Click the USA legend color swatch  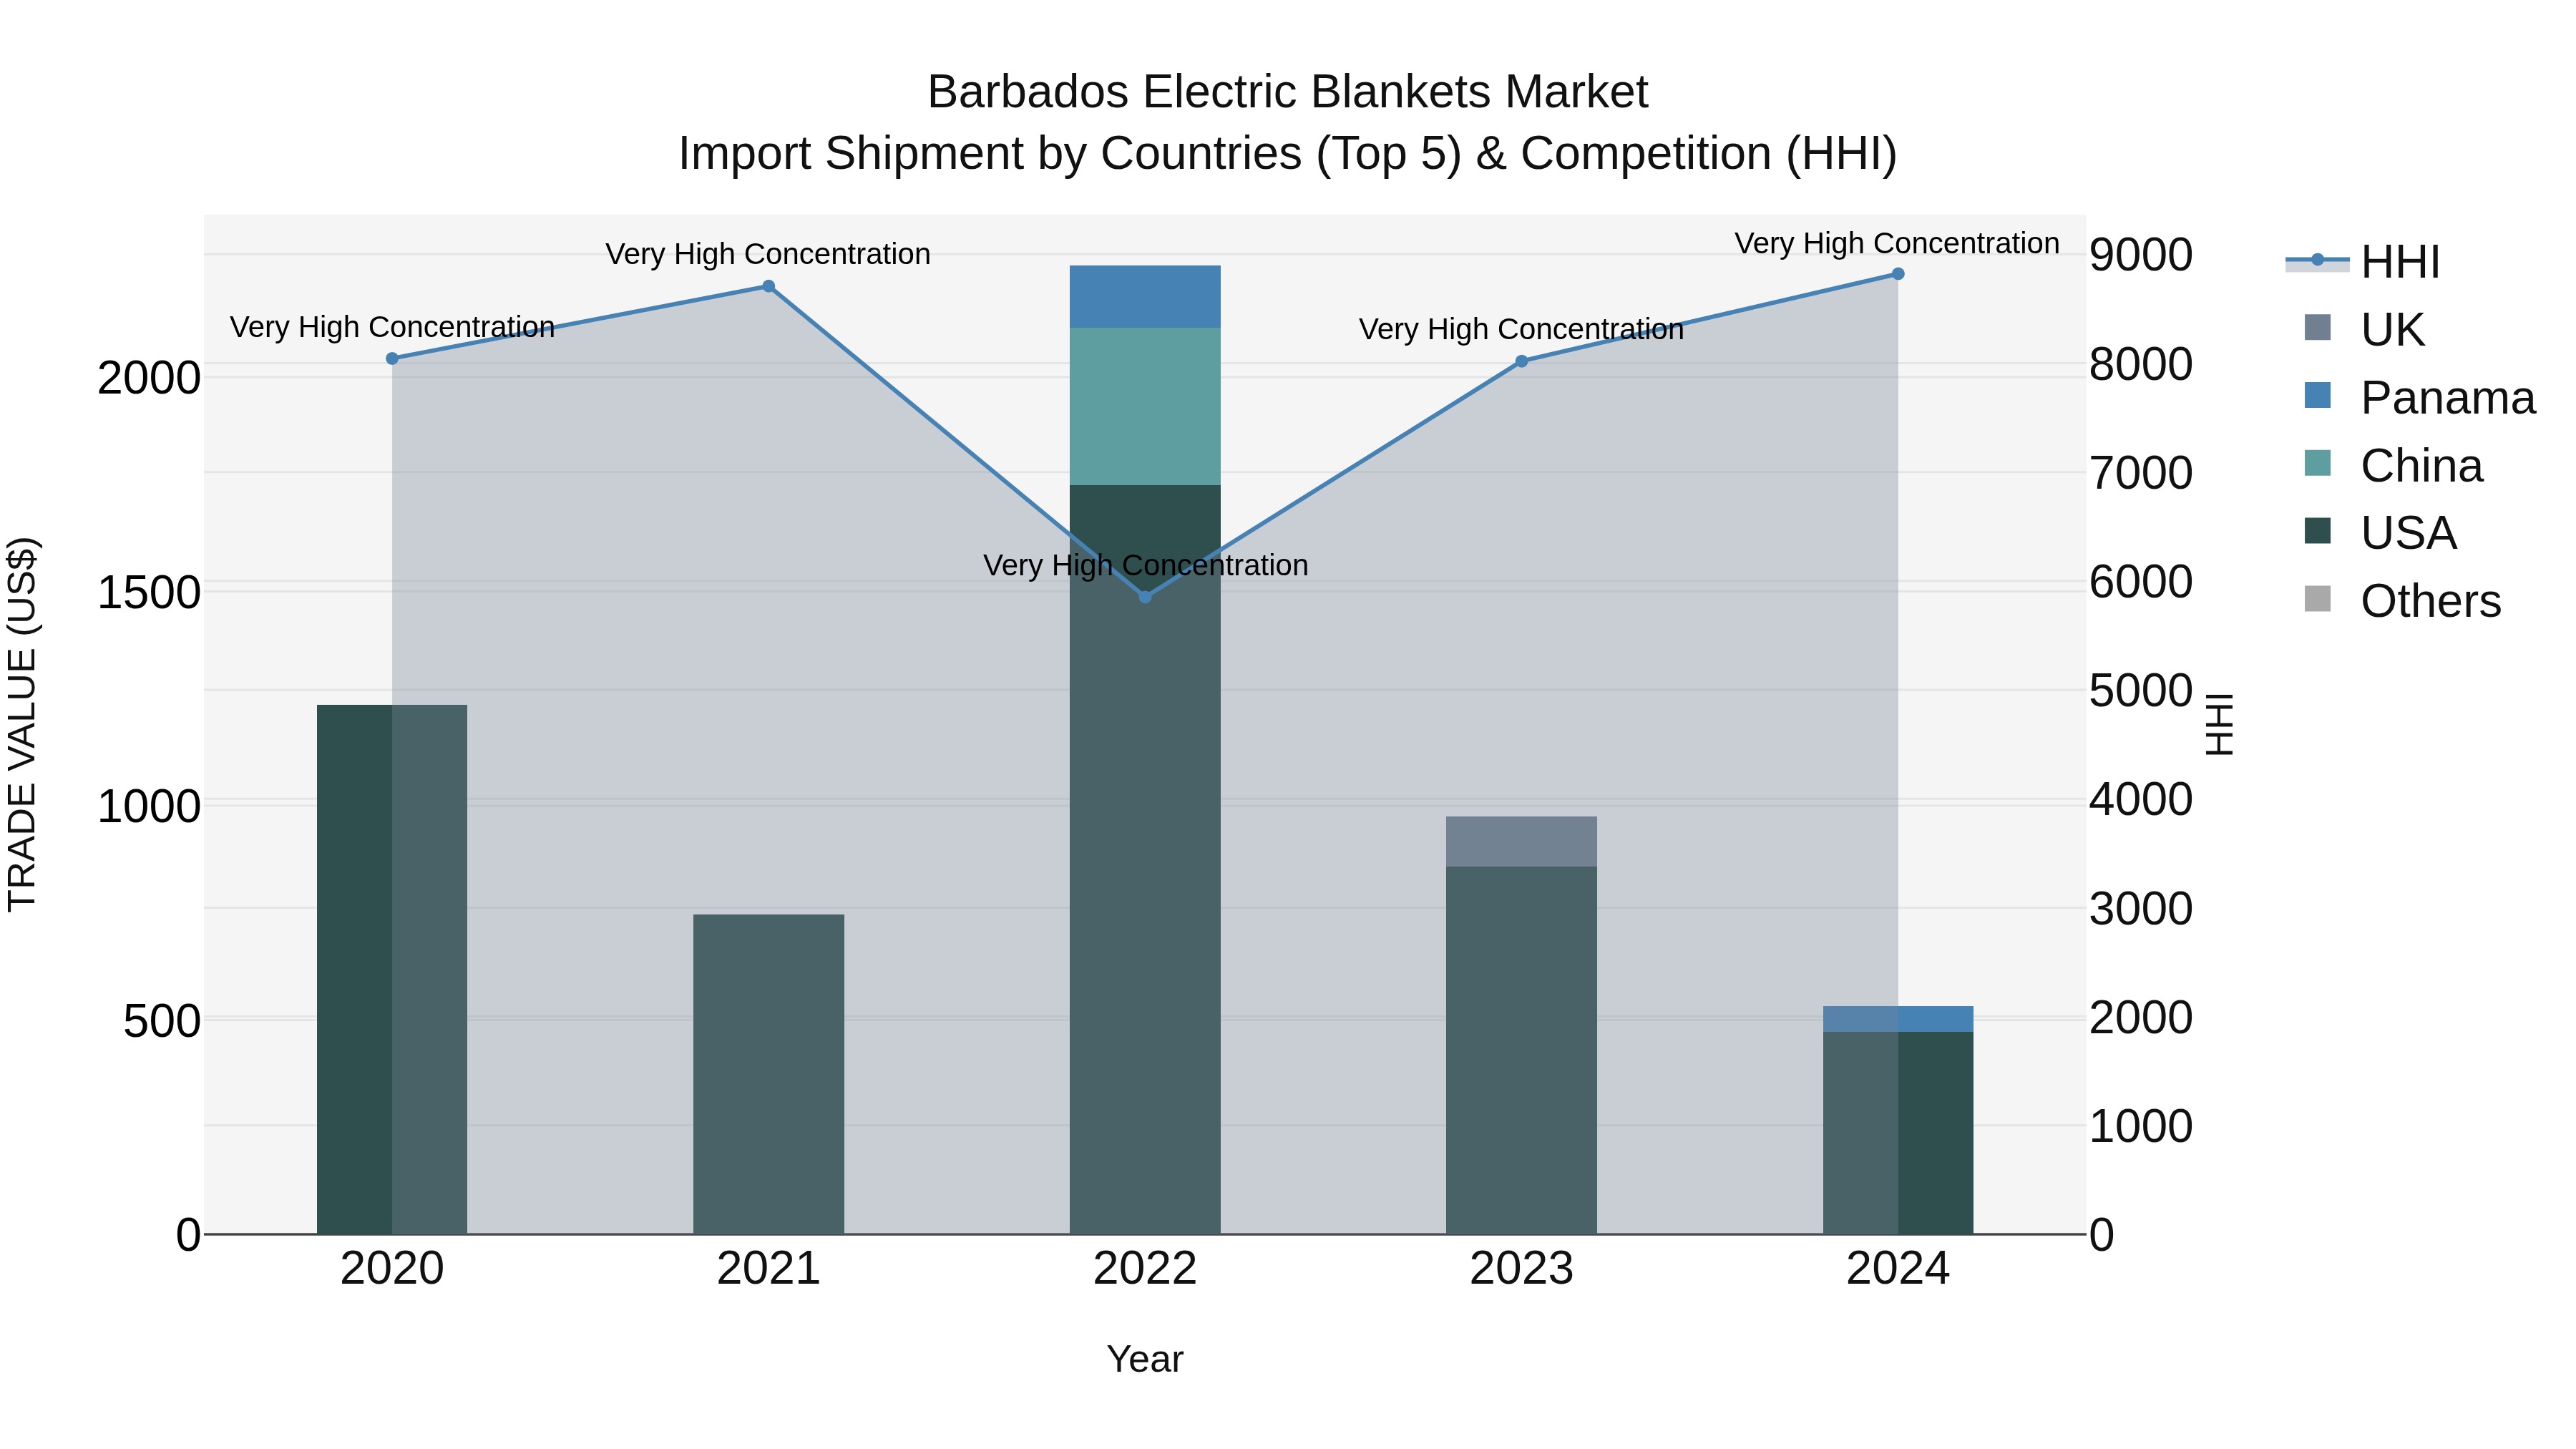click(x=2317, y=531)
